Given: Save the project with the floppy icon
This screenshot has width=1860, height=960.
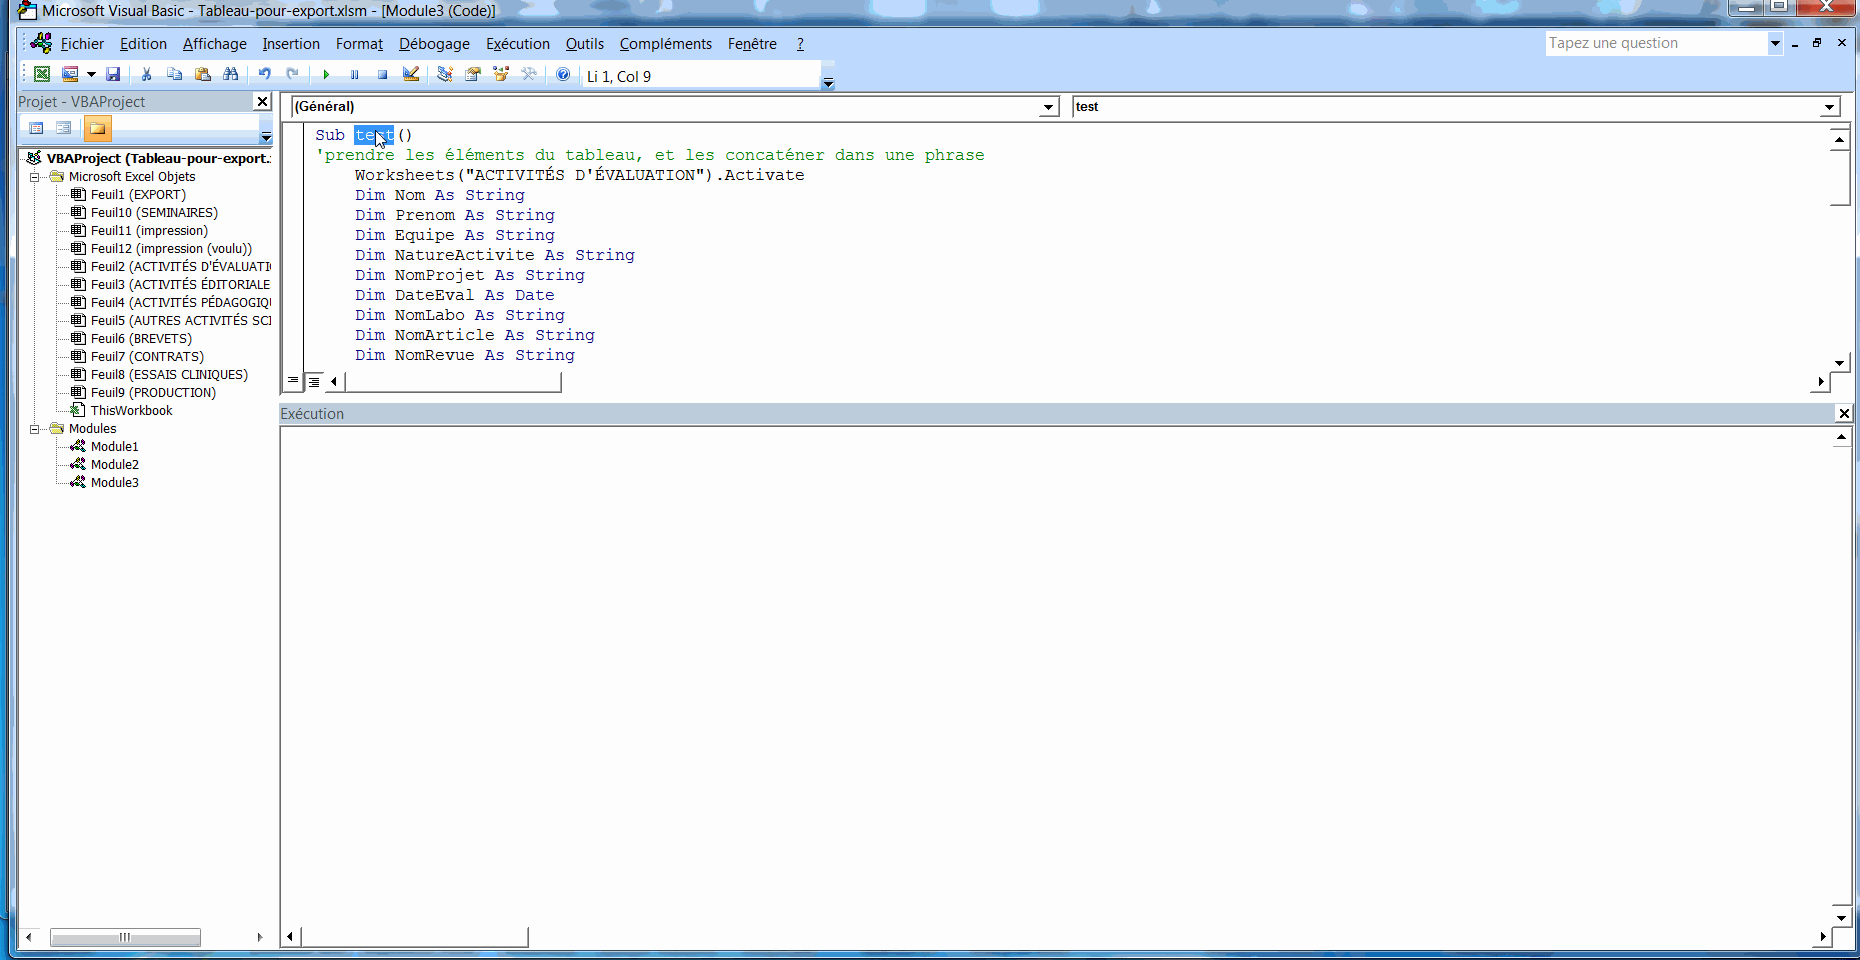Looking at the screenshot, I should [x=113, y=74].
